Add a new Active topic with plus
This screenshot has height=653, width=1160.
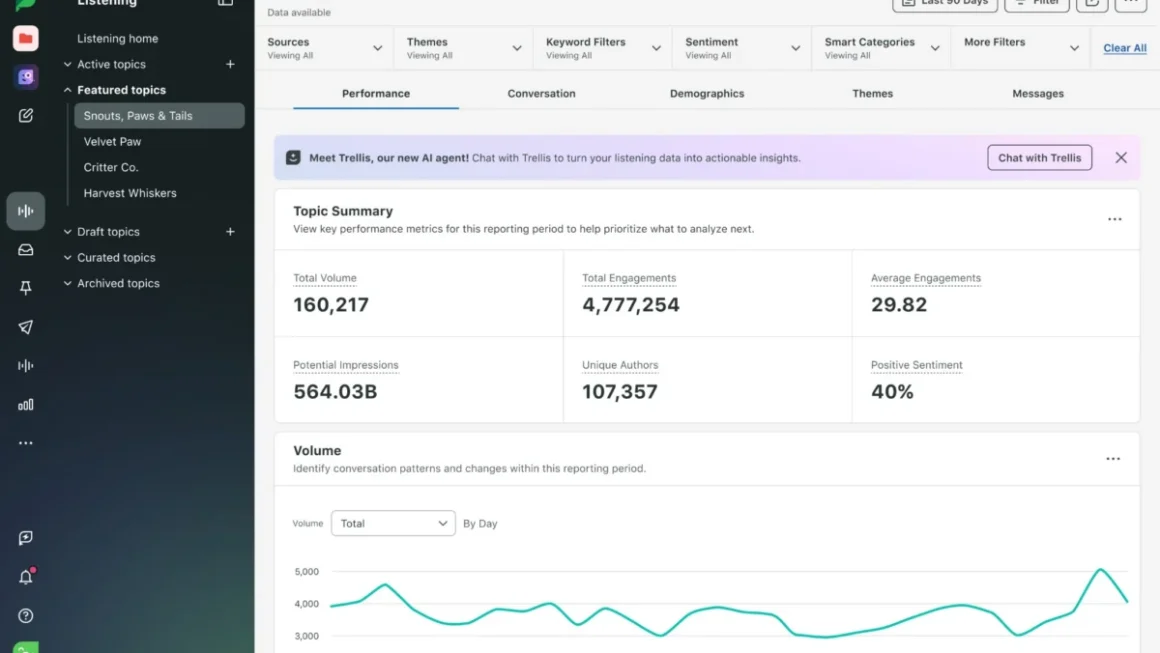pos(230,64)
